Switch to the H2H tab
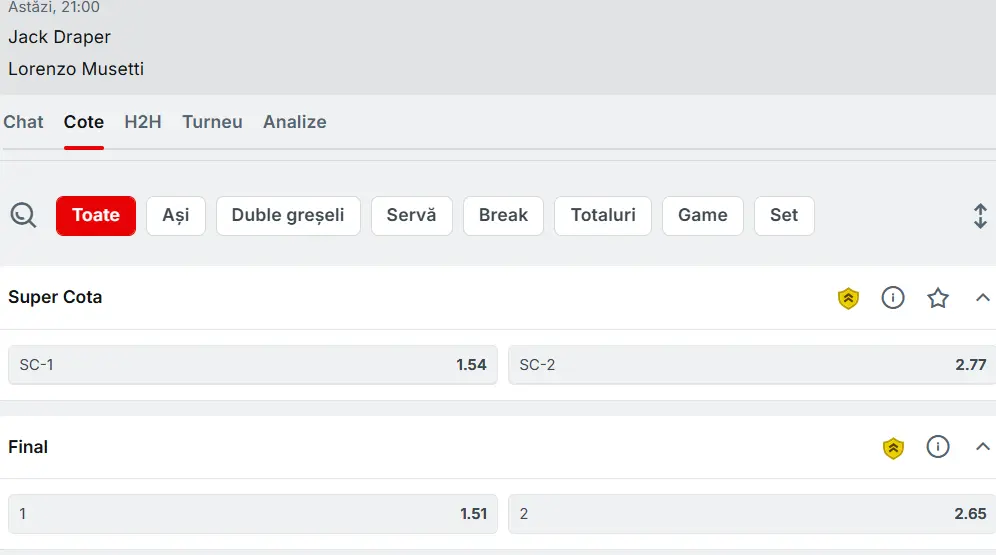The image size is (996, 555). [143, 122]
